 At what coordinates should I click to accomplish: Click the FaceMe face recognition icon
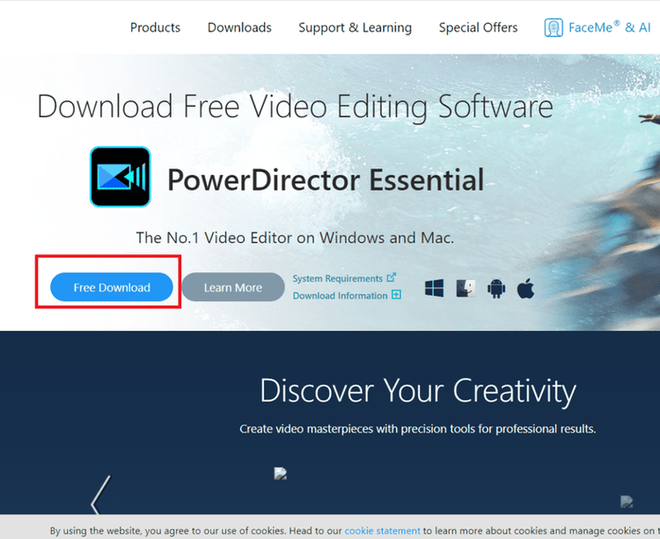[x=553, y=28]
